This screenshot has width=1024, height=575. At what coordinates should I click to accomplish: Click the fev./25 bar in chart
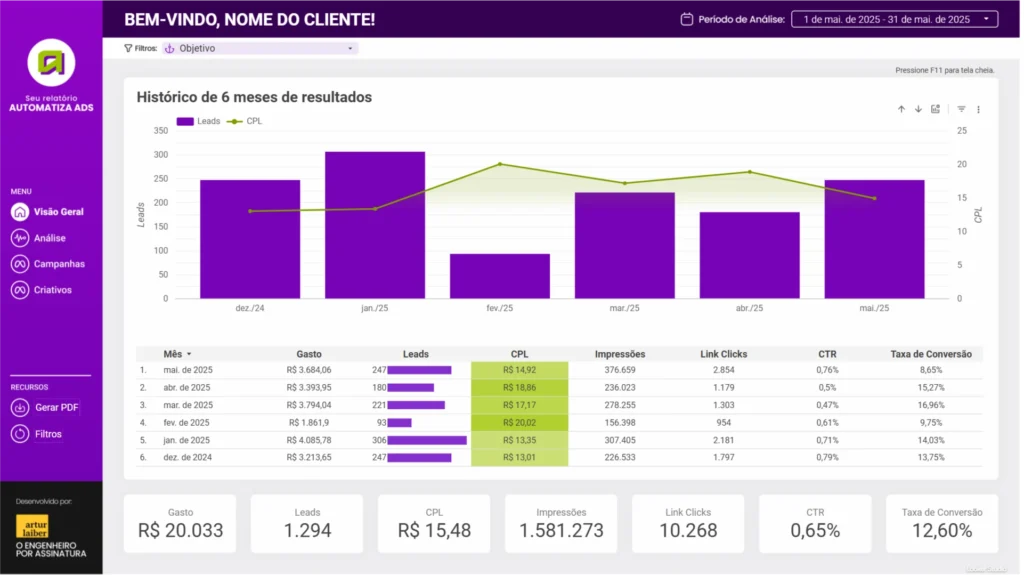coord(500,276)
